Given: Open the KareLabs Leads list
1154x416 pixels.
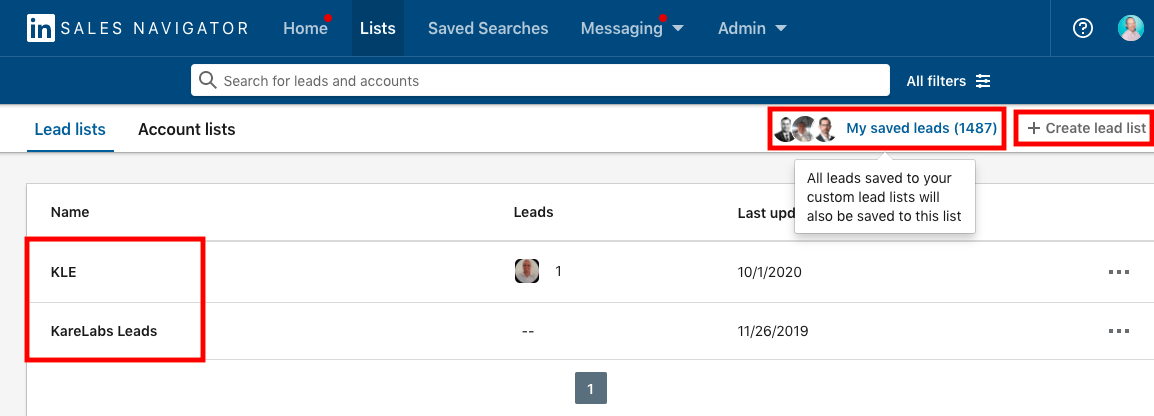Looking at the screenshot, I should [x=104, y=331].
